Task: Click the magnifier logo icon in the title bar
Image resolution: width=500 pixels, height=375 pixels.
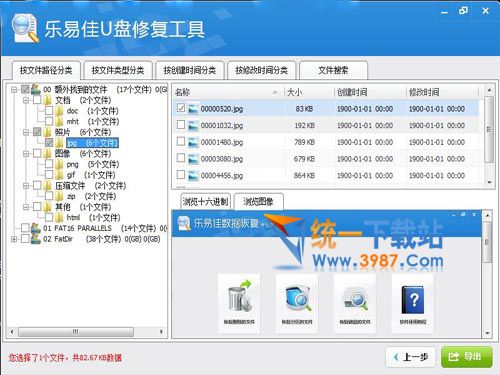Action: (x=25, y=28)
